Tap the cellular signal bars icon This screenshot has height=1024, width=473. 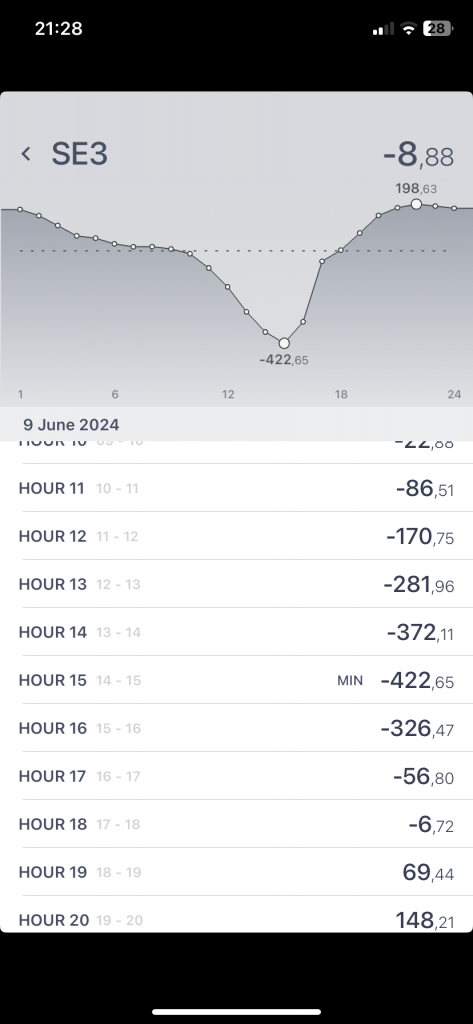point(383,29)
